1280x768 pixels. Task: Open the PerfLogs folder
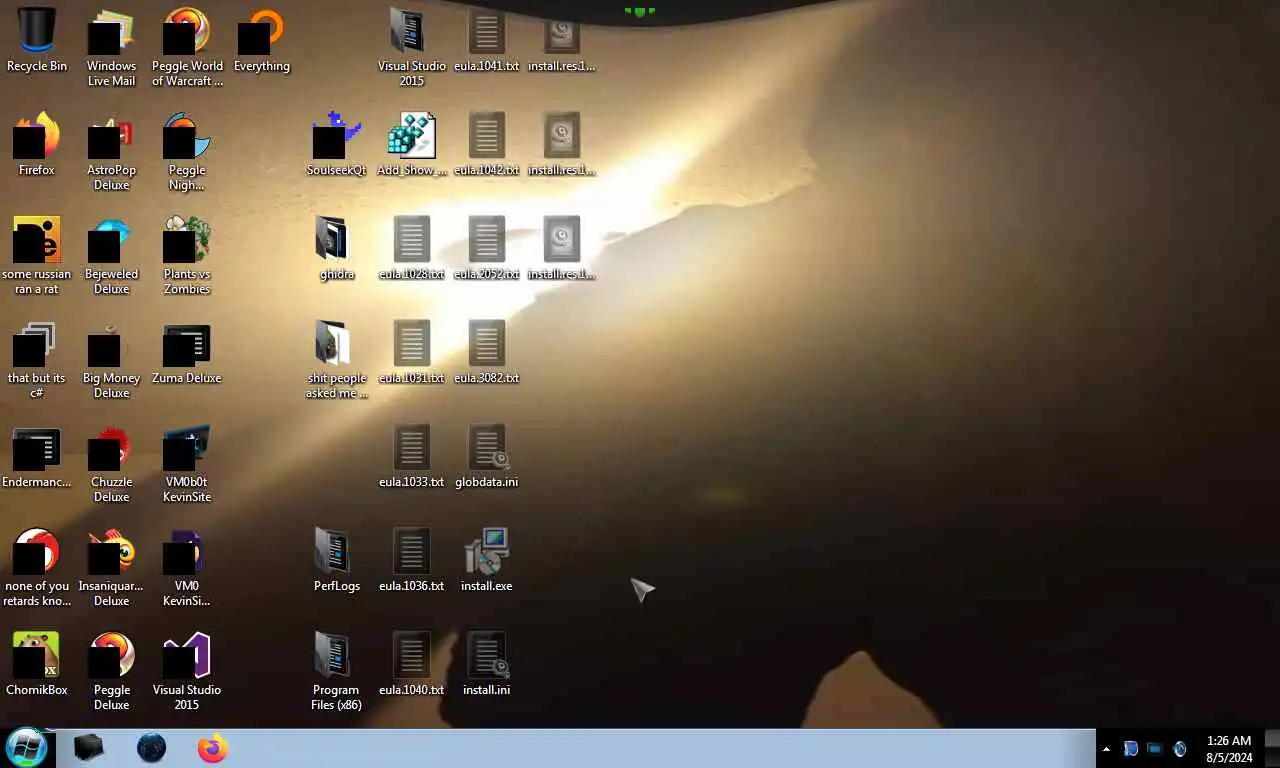[337, 560]
